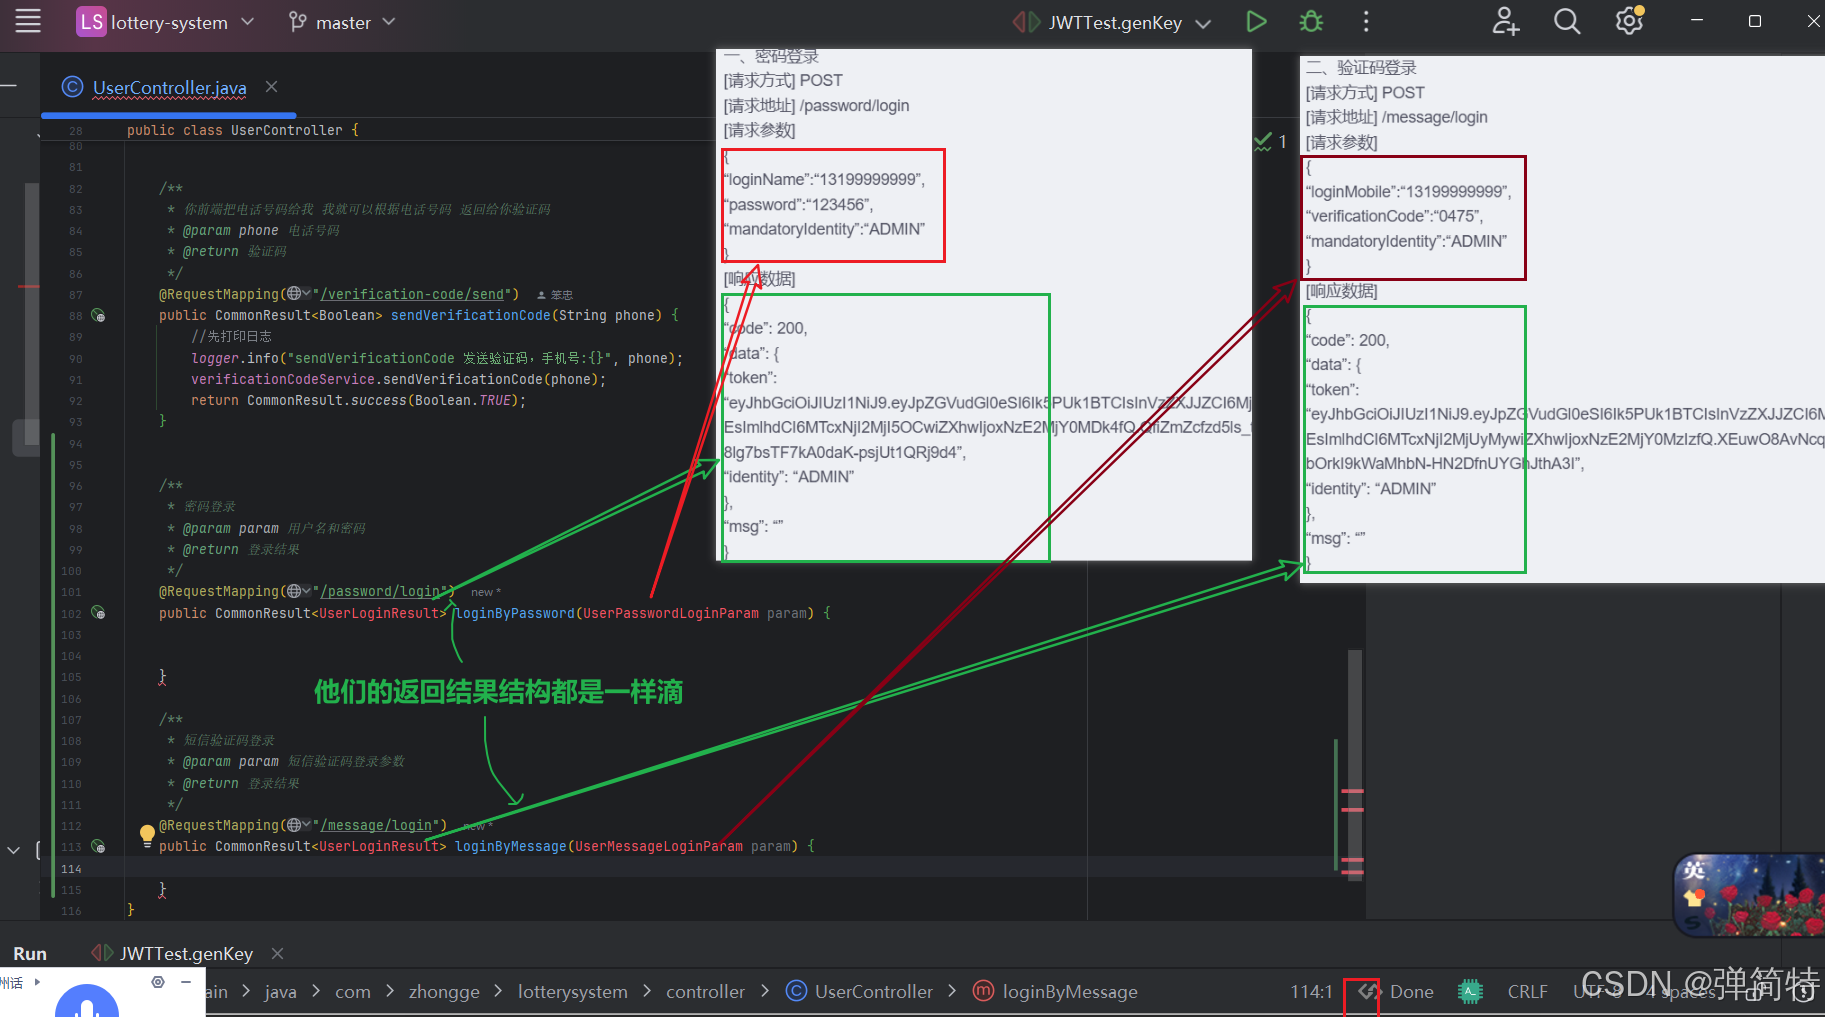Click the loginByPassword method name
This screenshot has width=1825, height=1017.
click(x=515, y=613)
